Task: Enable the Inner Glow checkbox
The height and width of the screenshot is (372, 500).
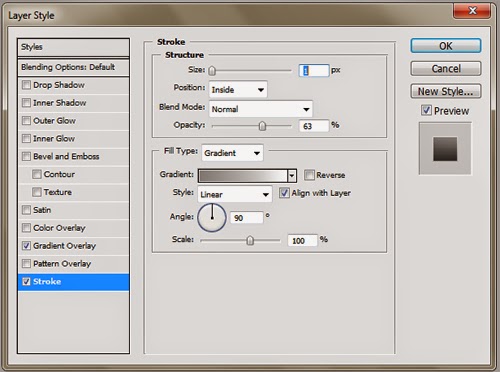Action: 26,138
